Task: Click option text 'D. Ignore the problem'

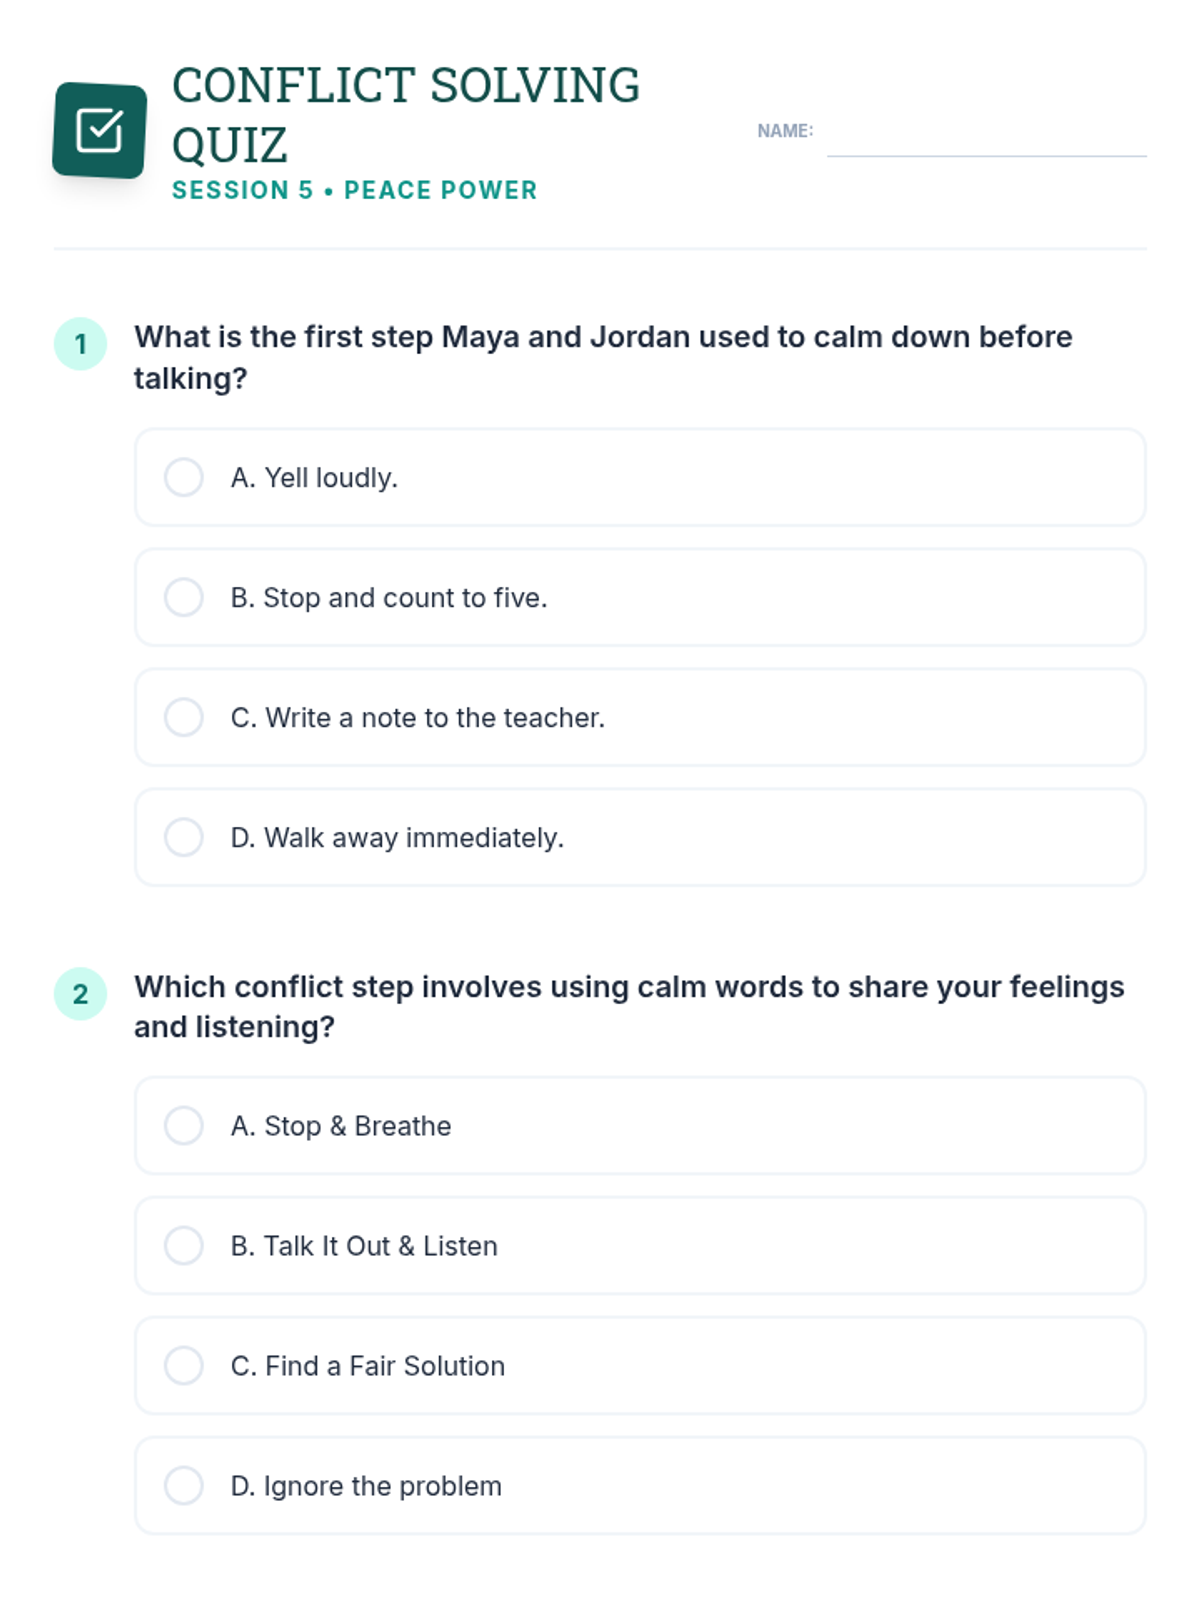Action: [366, 1485]
